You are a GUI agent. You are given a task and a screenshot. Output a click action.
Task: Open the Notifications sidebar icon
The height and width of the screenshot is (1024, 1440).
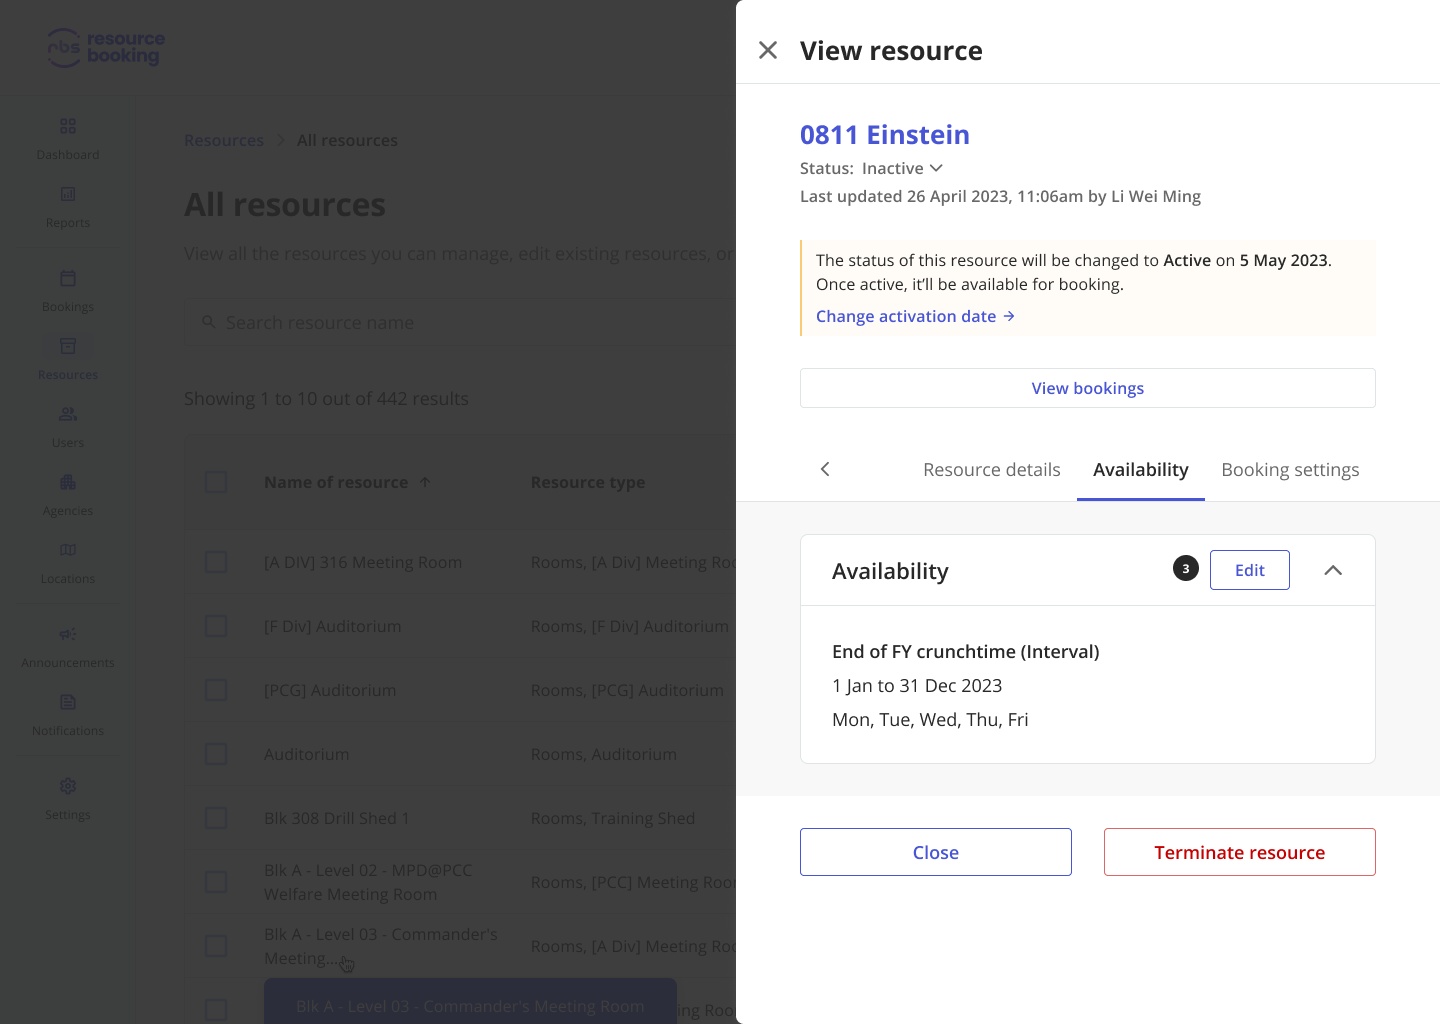pyautogui.click(x=67, y=701)
